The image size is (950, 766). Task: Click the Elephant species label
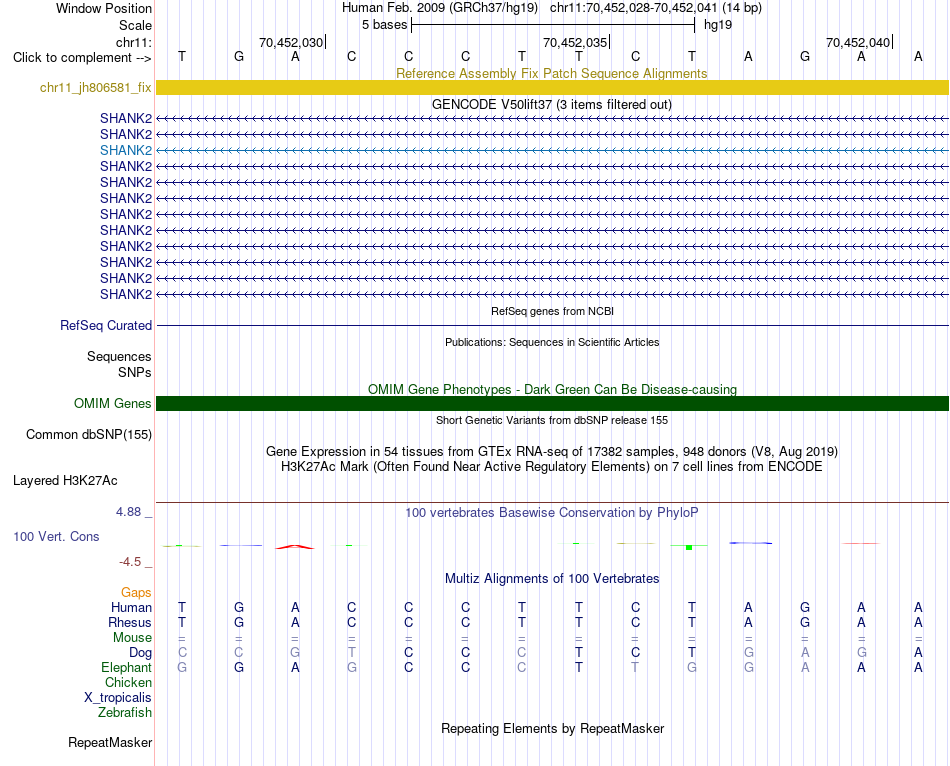pyautogui.click(x=127, y=667)
